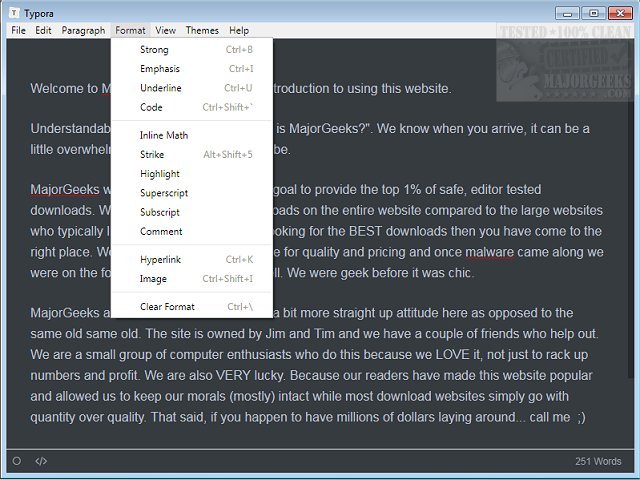Open the Edit menu
Viewport: 640px width, 480px height.
pos(43,31)
